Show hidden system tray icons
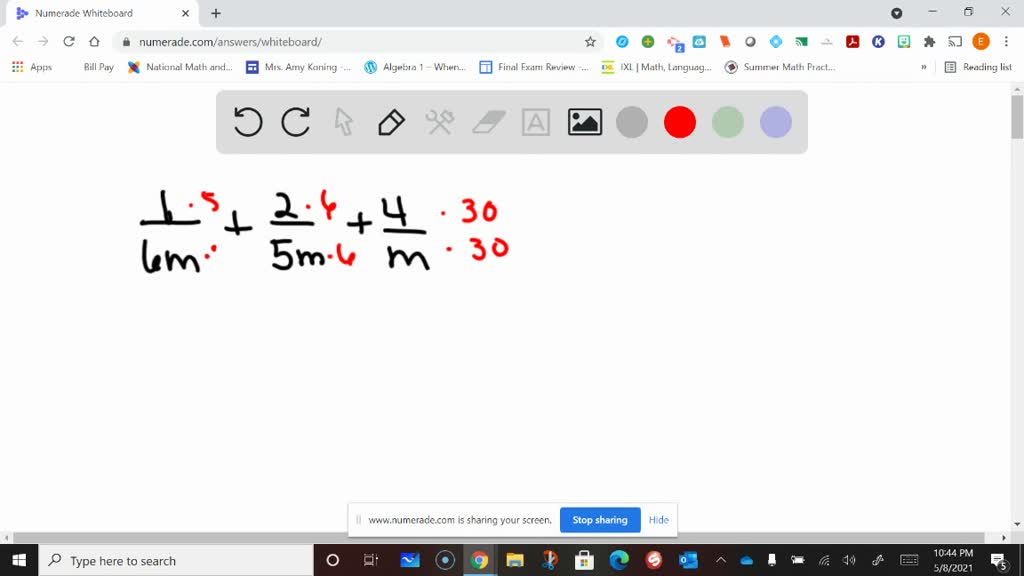The image size is (1024, 576). (720, 560)
